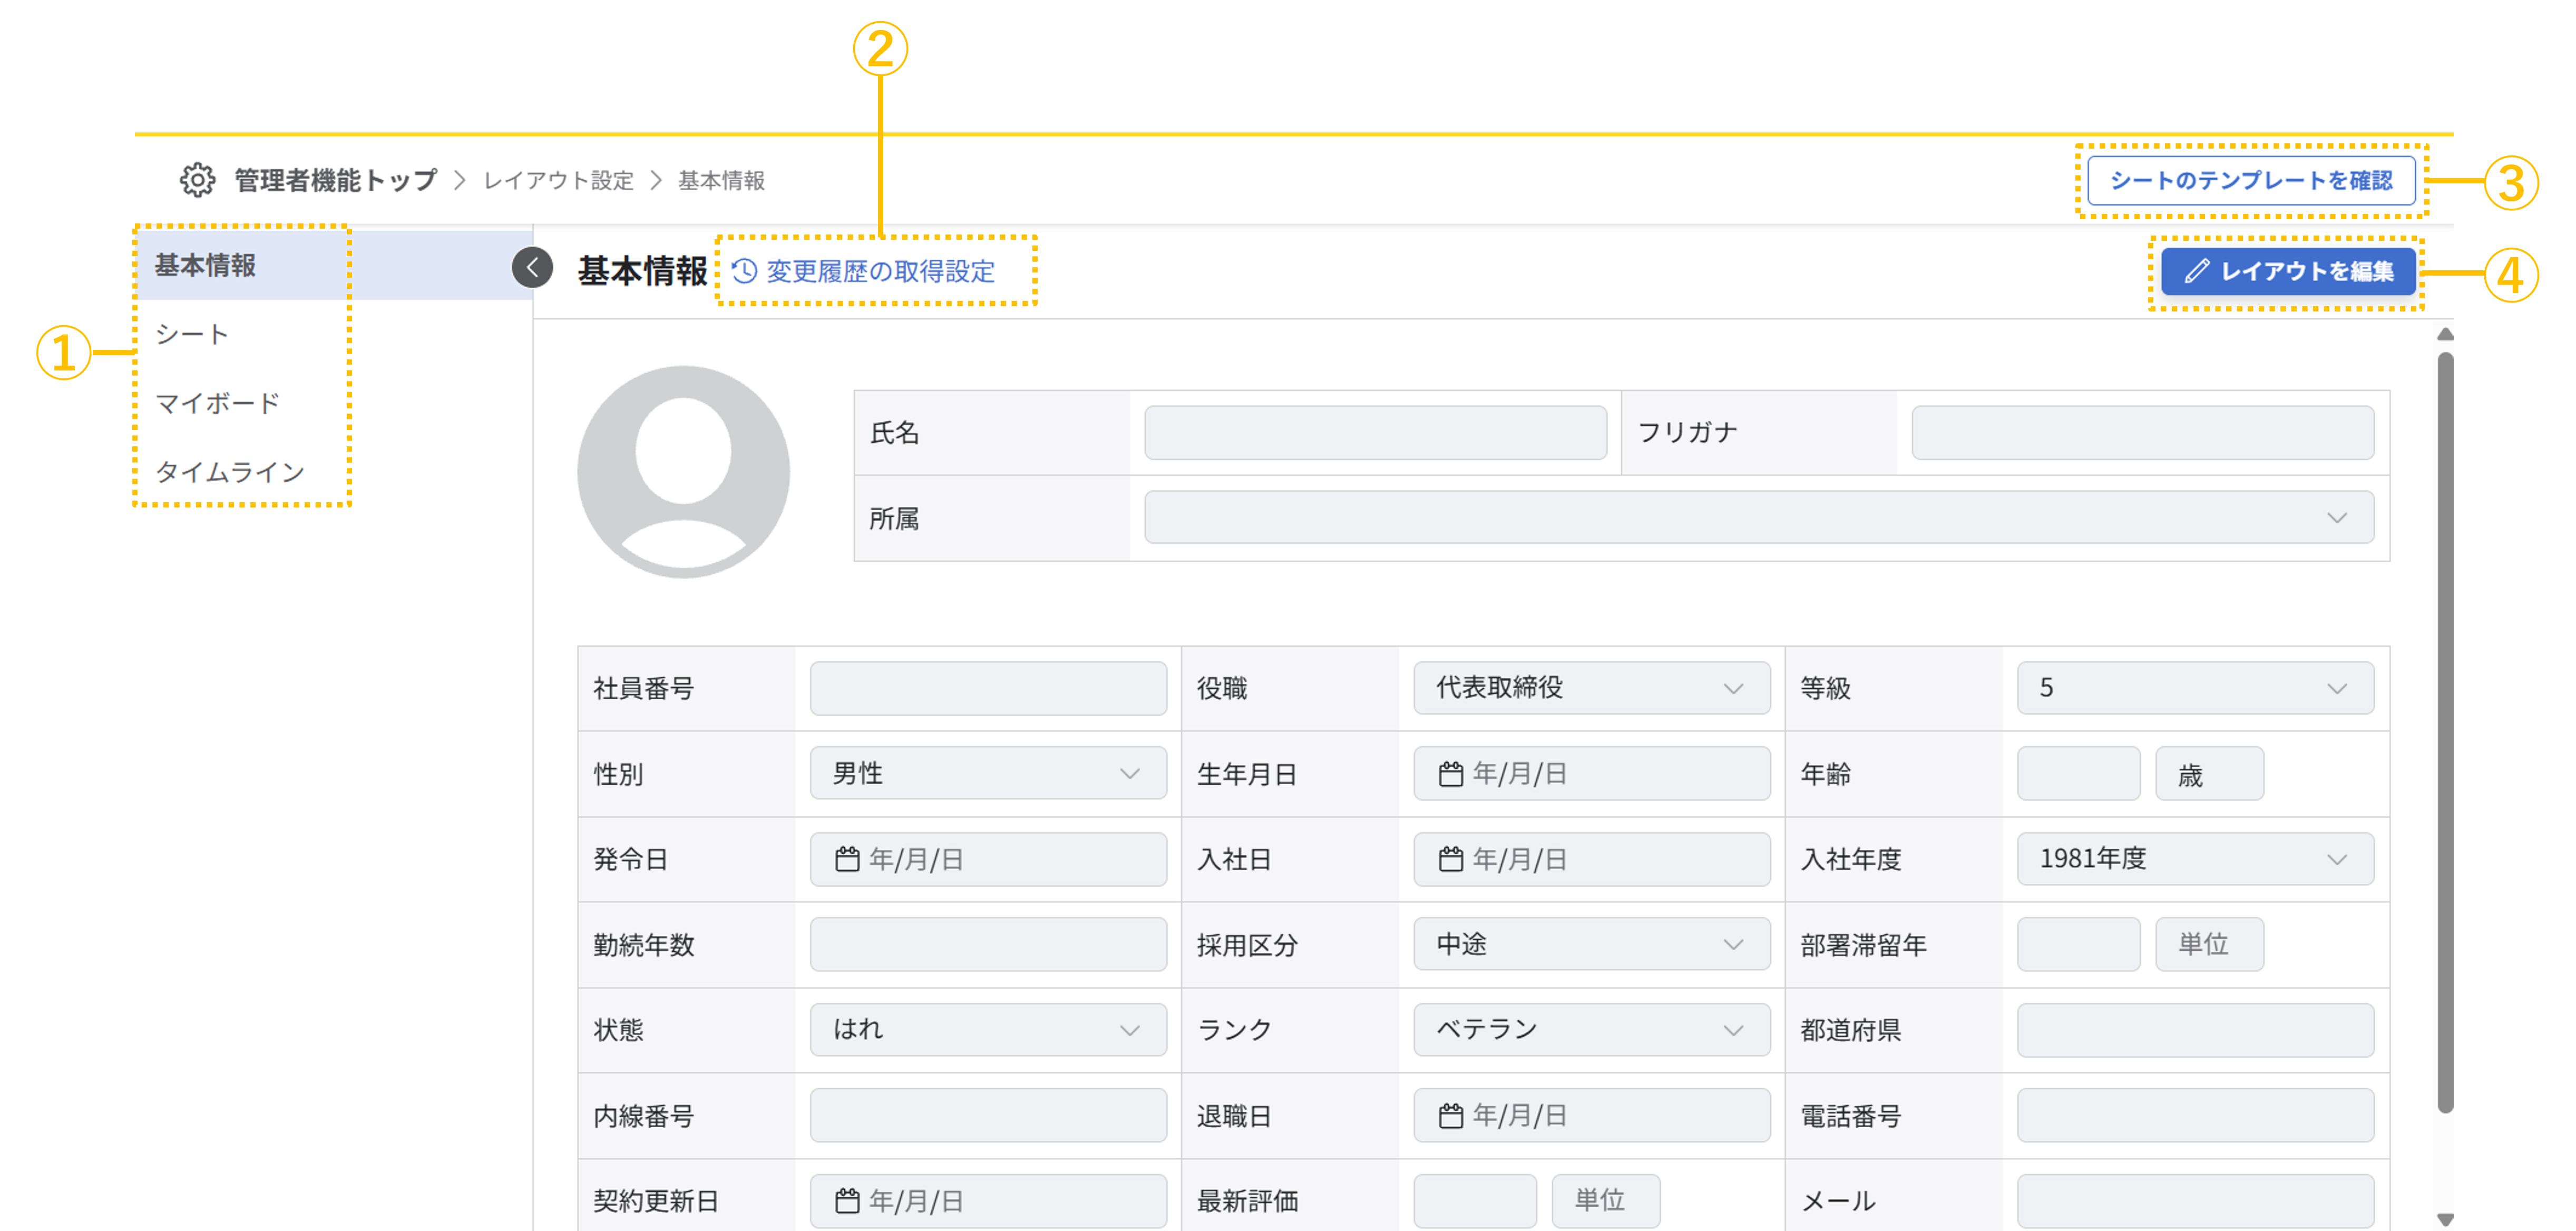Click the フリガナ input field
Screen dimensions: 2576x1231
click(x=2142, y=432)
